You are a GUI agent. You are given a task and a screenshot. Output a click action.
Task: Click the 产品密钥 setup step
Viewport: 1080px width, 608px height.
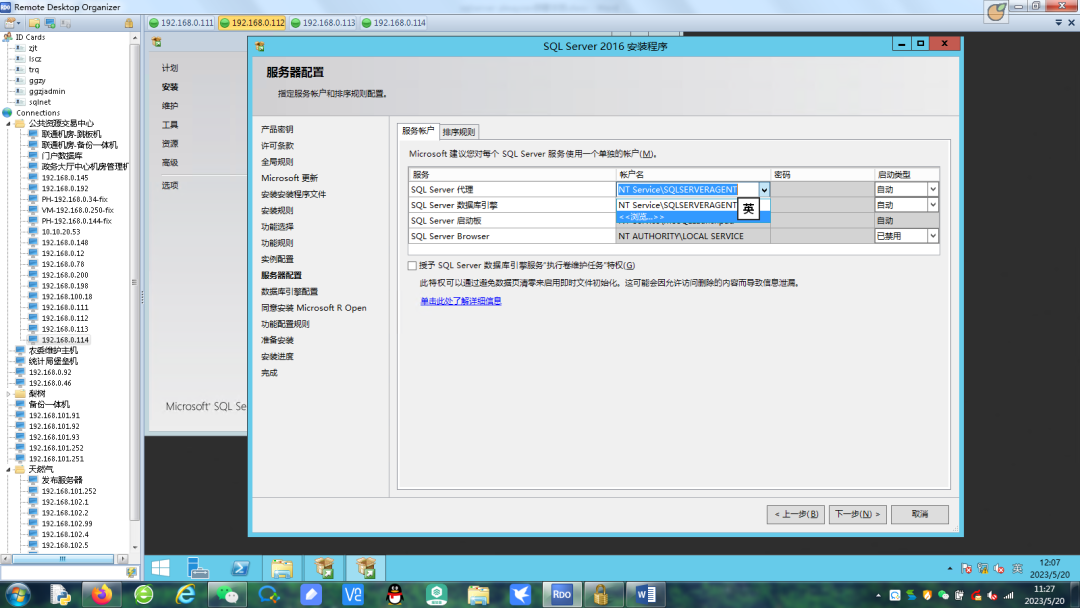pos(277,129)
